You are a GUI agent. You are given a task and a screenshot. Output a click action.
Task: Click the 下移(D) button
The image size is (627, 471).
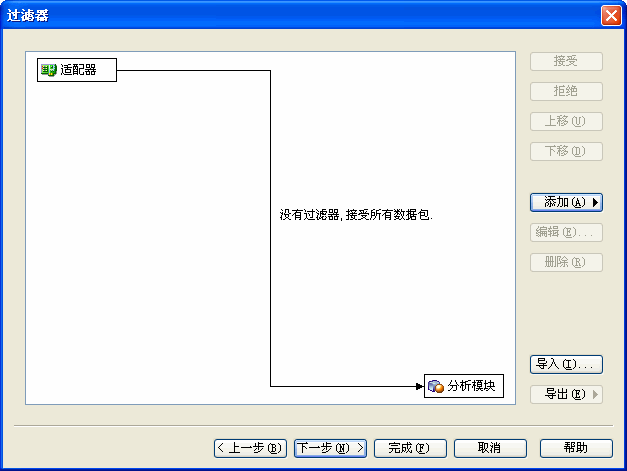click(566, 151)
